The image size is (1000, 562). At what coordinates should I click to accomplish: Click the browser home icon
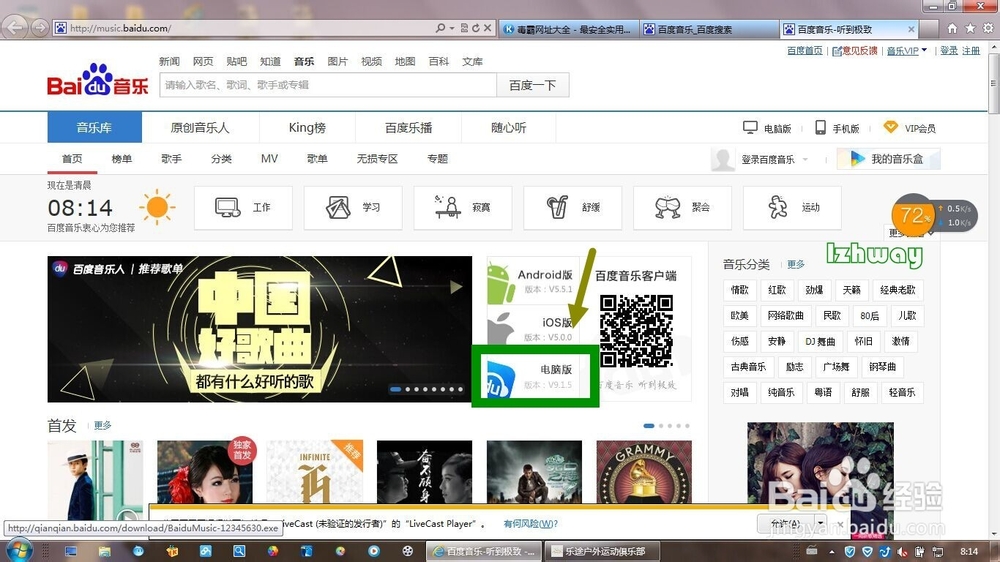tap(952, 29)
